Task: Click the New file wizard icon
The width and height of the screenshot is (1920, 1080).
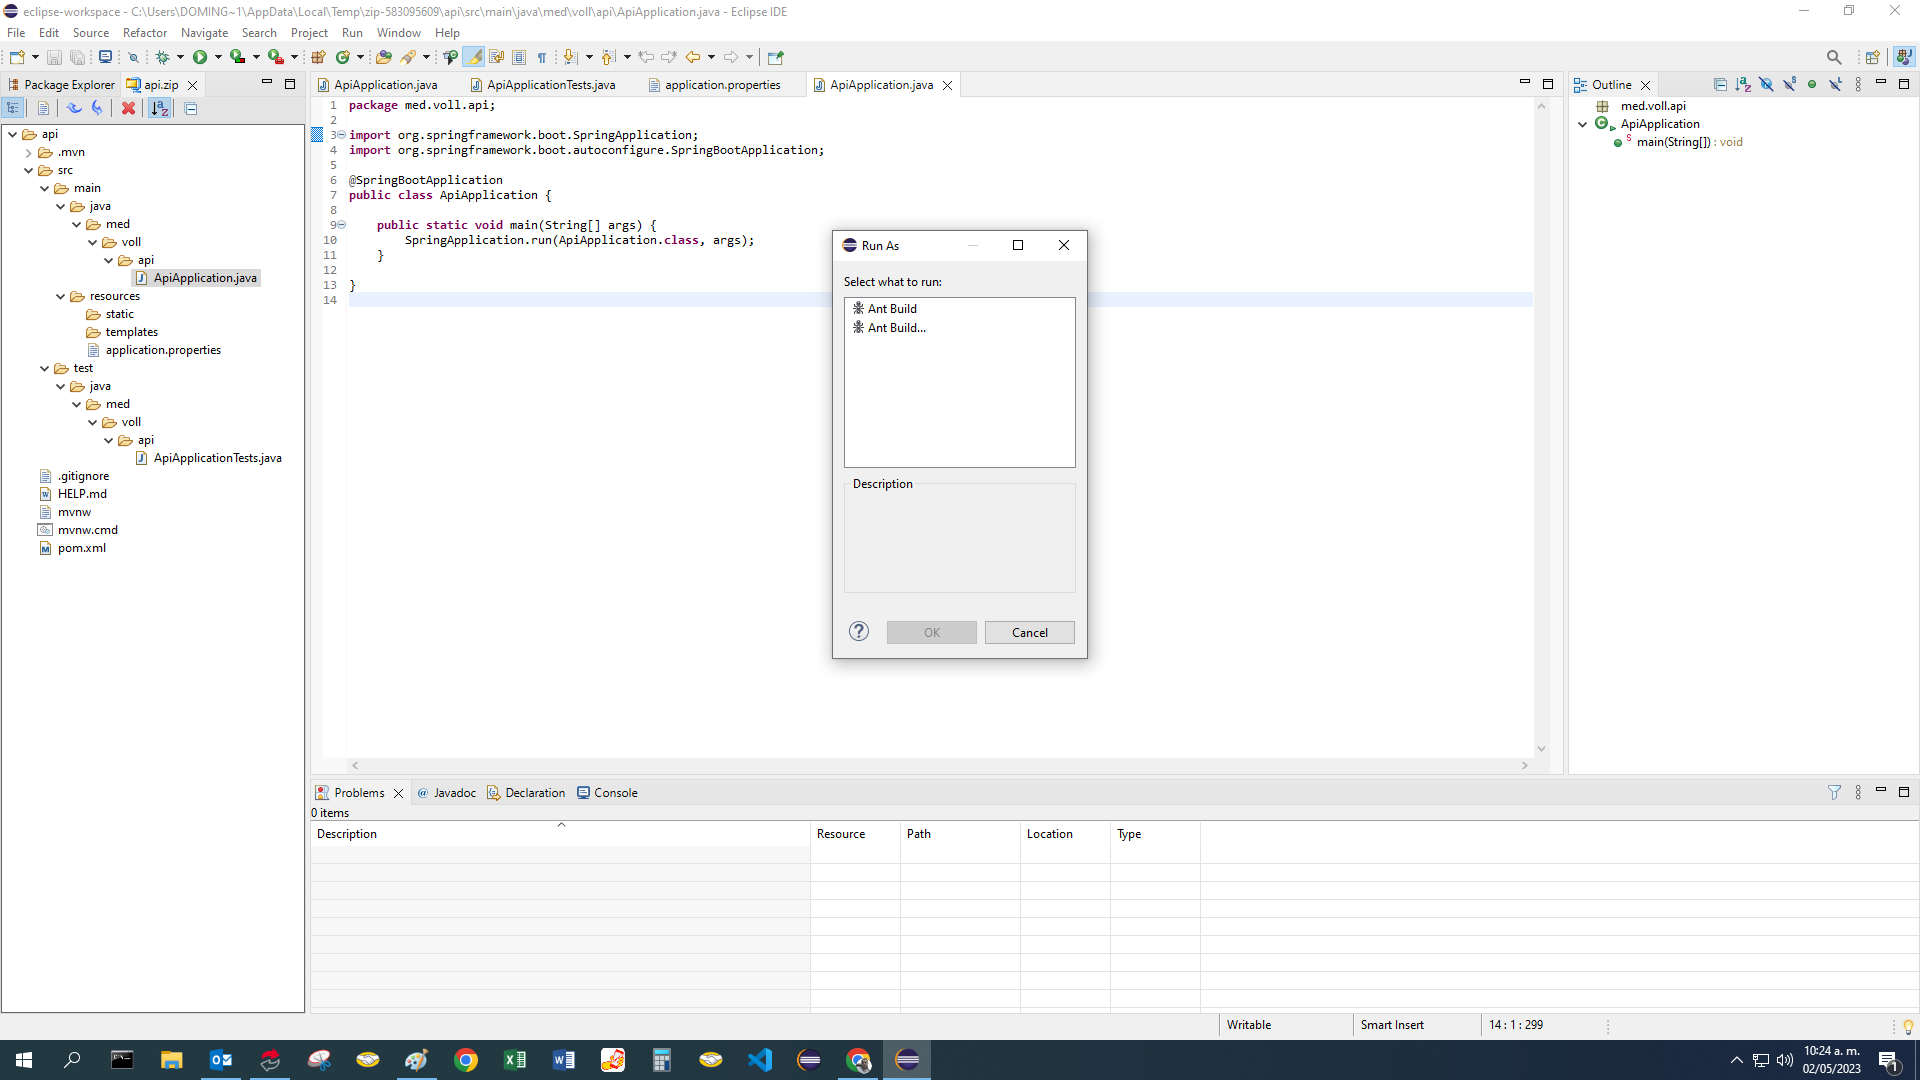Action: click(17, 57)
